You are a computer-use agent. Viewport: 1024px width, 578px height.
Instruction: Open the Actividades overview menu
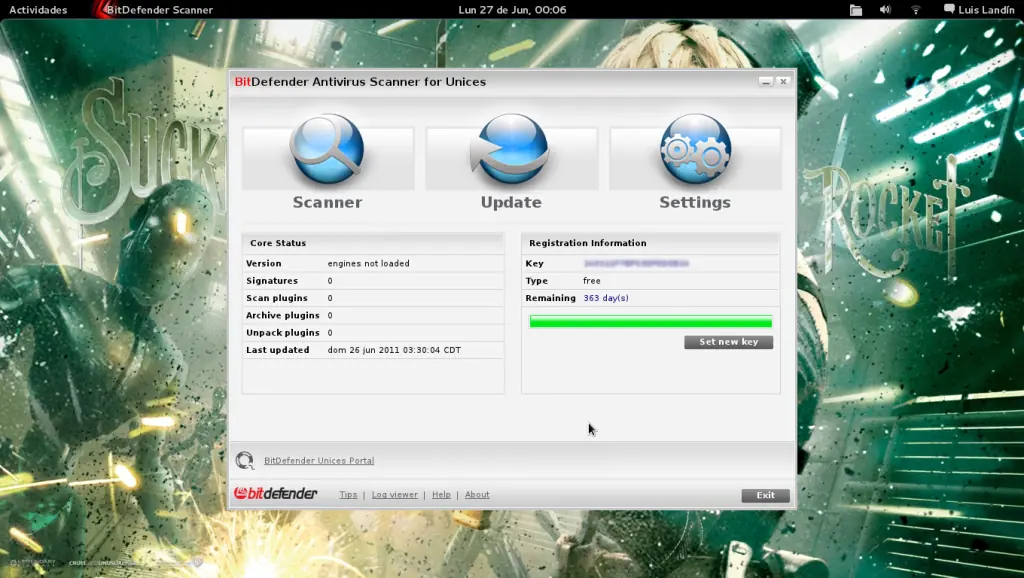(x=38, y=10)
